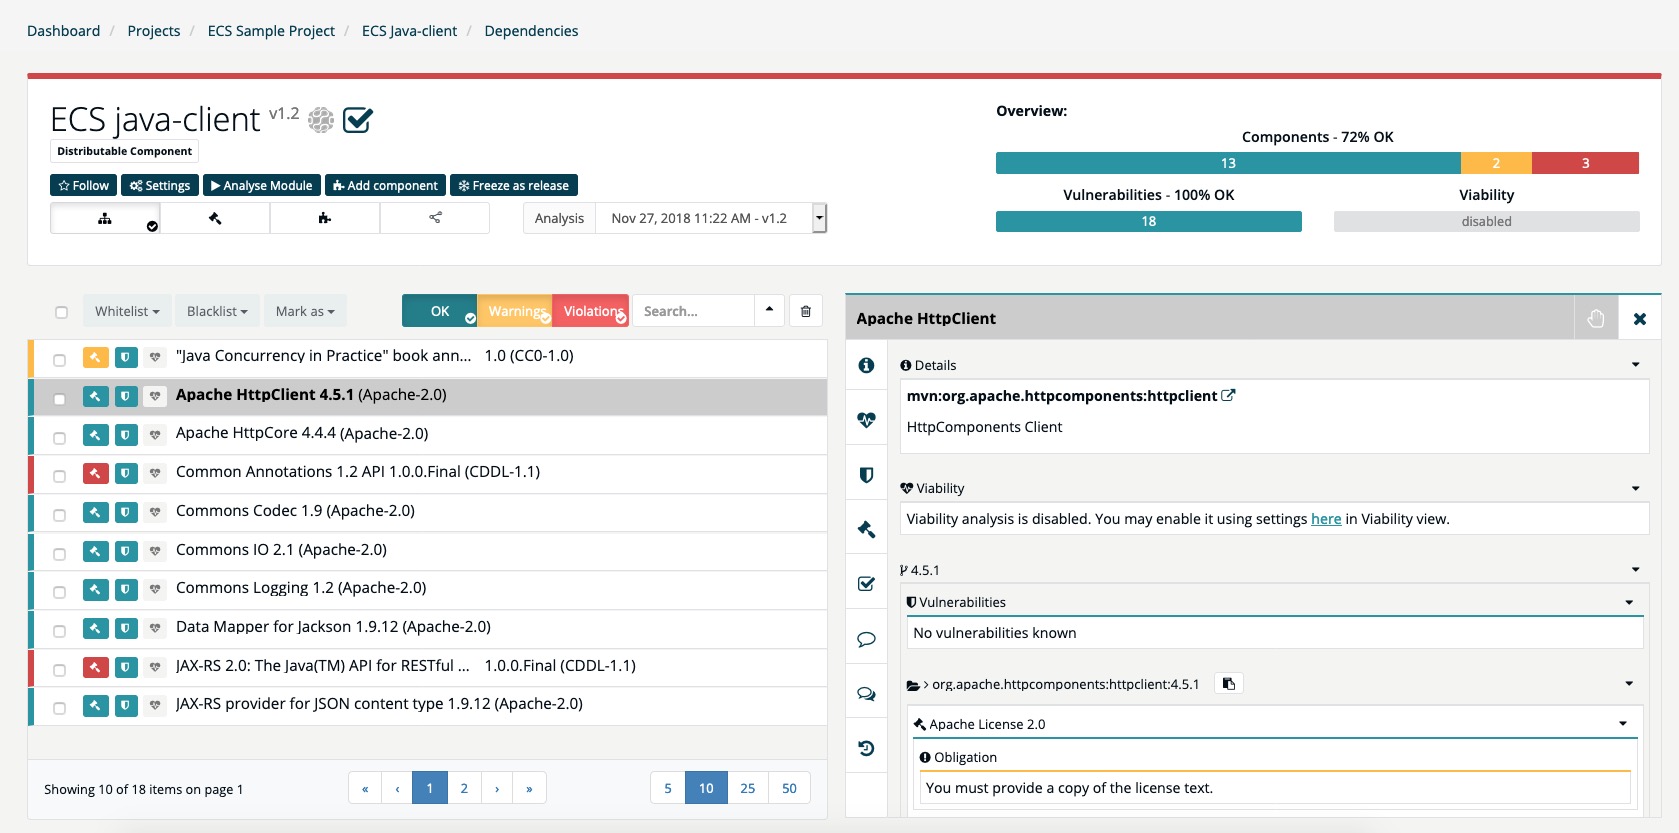Open the history sidebar icon
This screenshot has height=833, width=1679.
[866, 748]
